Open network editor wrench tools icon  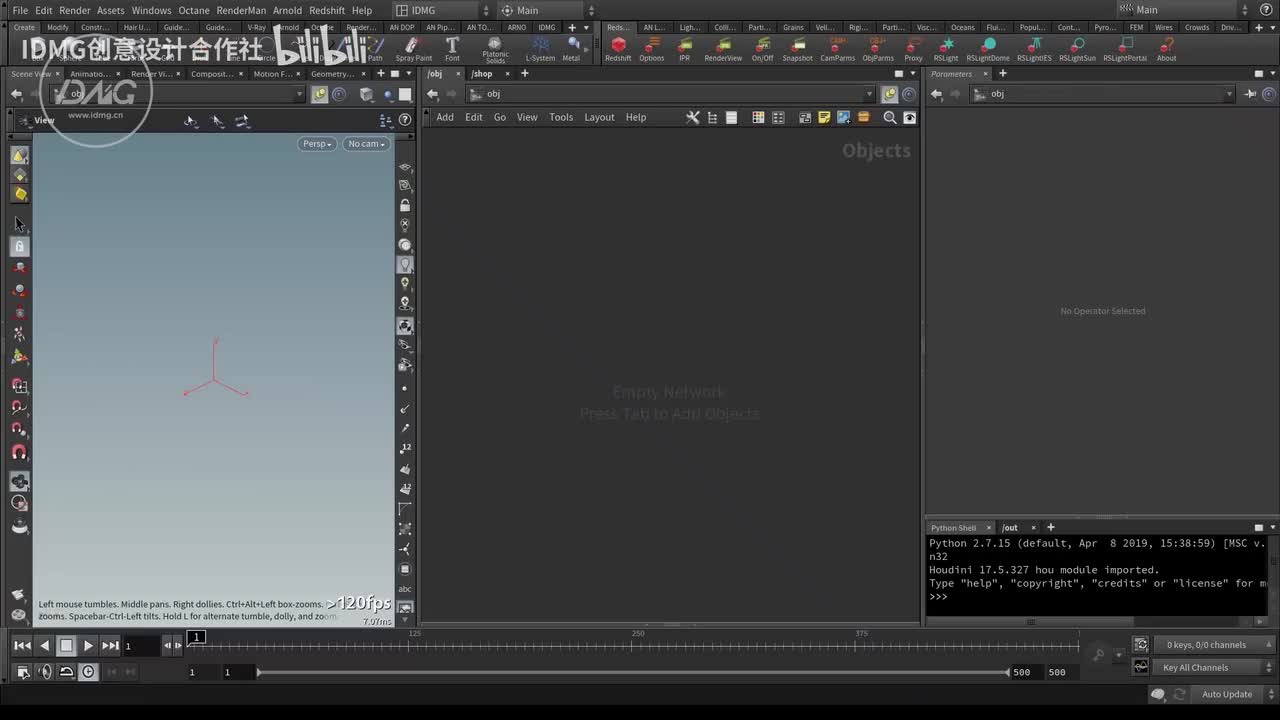[x=692, y=117]
